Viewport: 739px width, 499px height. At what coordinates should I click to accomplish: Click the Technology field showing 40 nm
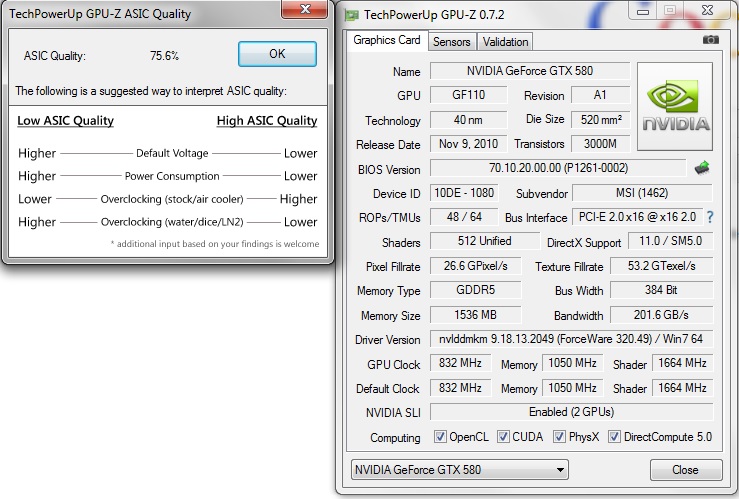pos(468,120)
